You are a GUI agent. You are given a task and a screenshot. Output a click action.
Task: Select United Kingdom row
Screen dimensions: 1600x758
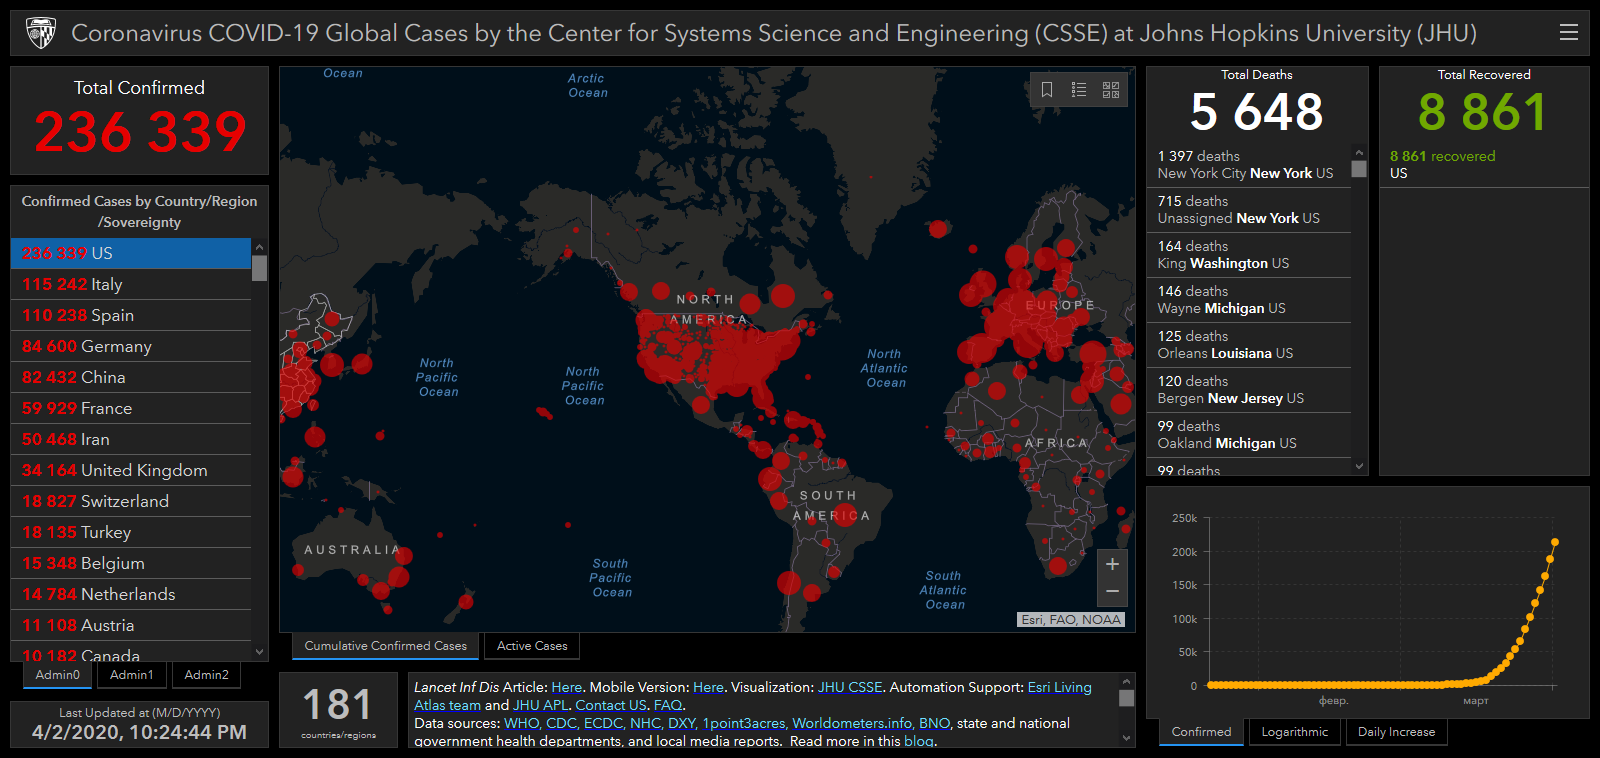tap(131, 470)
